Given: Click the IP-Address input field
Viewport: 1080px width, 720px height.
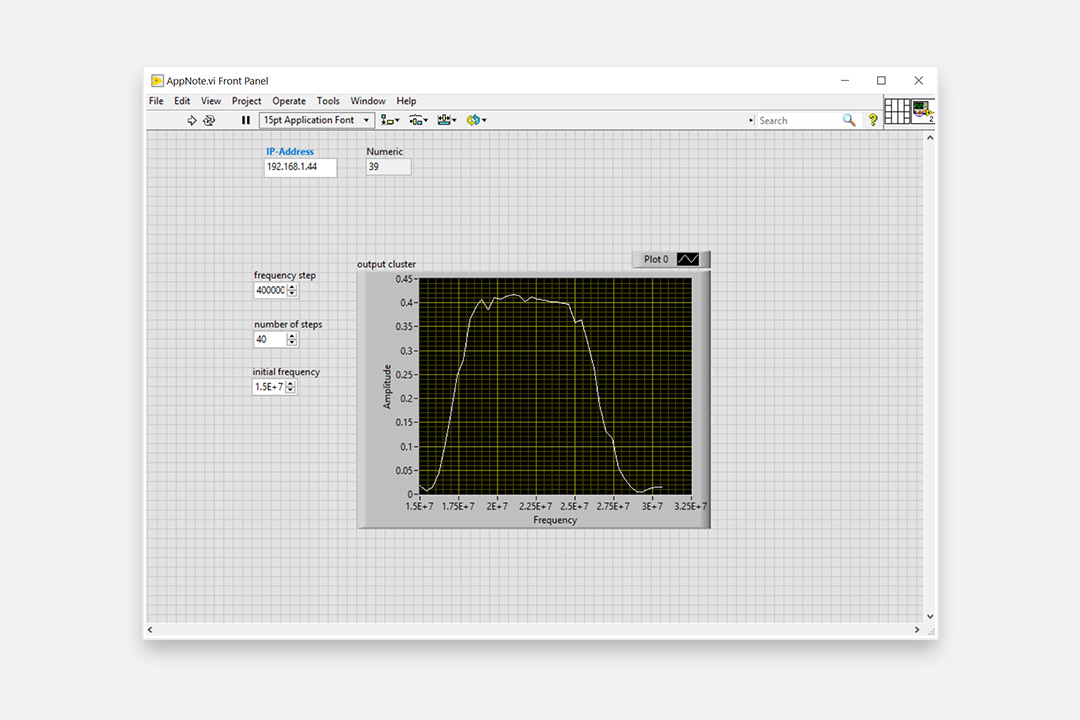Looking at the screenshot, I should click(x=299, y=167).
